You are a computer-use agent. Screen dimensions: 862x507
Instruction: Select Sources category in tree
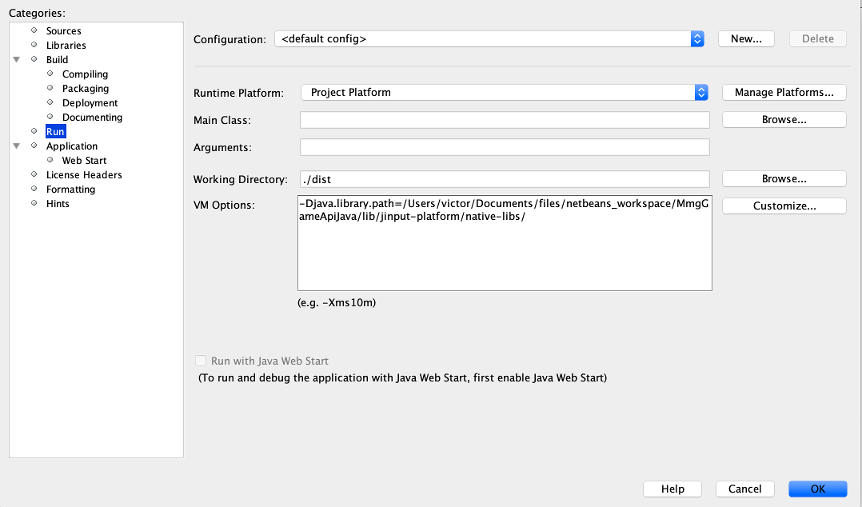(x=63, y=31)
